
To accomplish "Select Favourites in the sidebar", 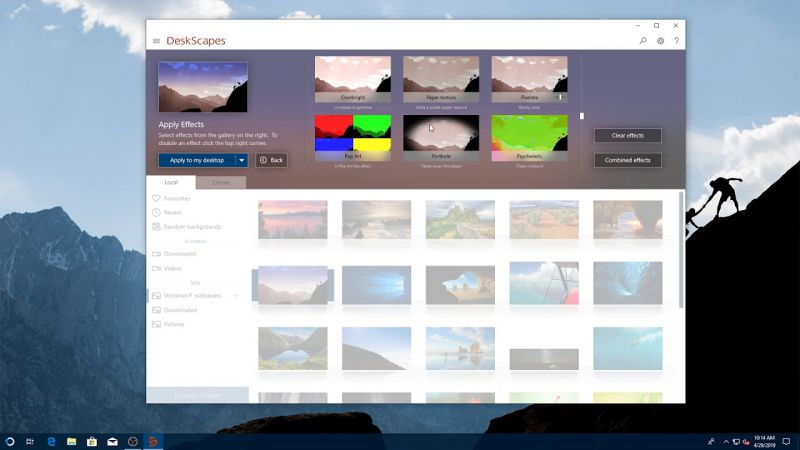I will pyautogui.click(x=177, y=198).
